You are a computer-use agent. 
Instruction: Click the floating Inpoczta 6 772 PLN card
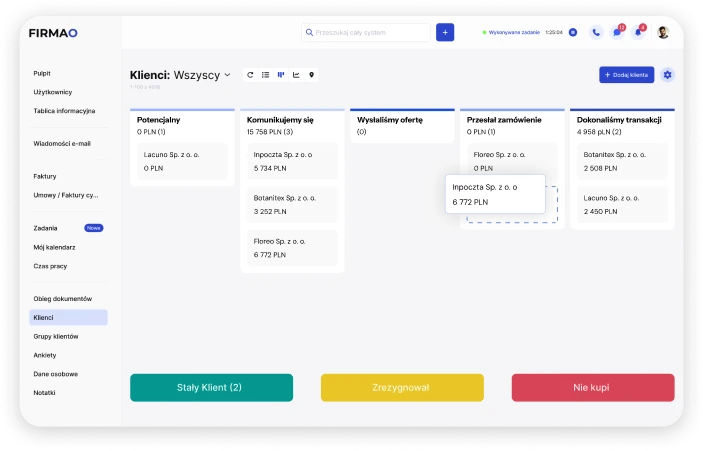tap(495, 194)
